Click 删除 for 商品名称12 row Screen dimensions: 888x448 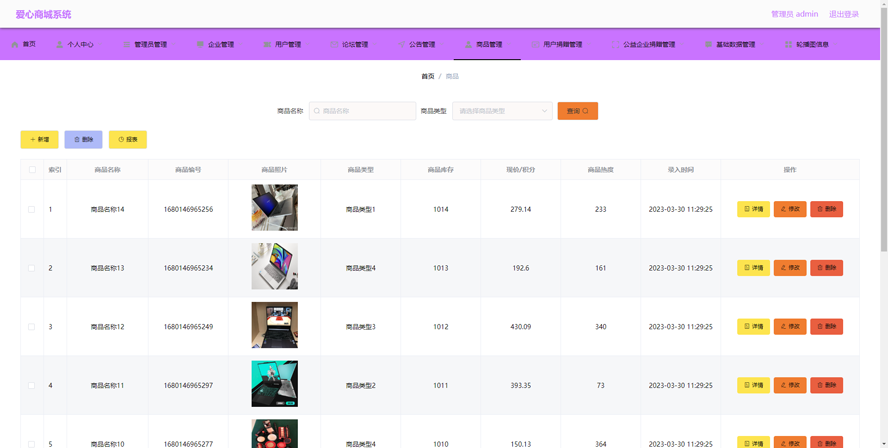826,327
